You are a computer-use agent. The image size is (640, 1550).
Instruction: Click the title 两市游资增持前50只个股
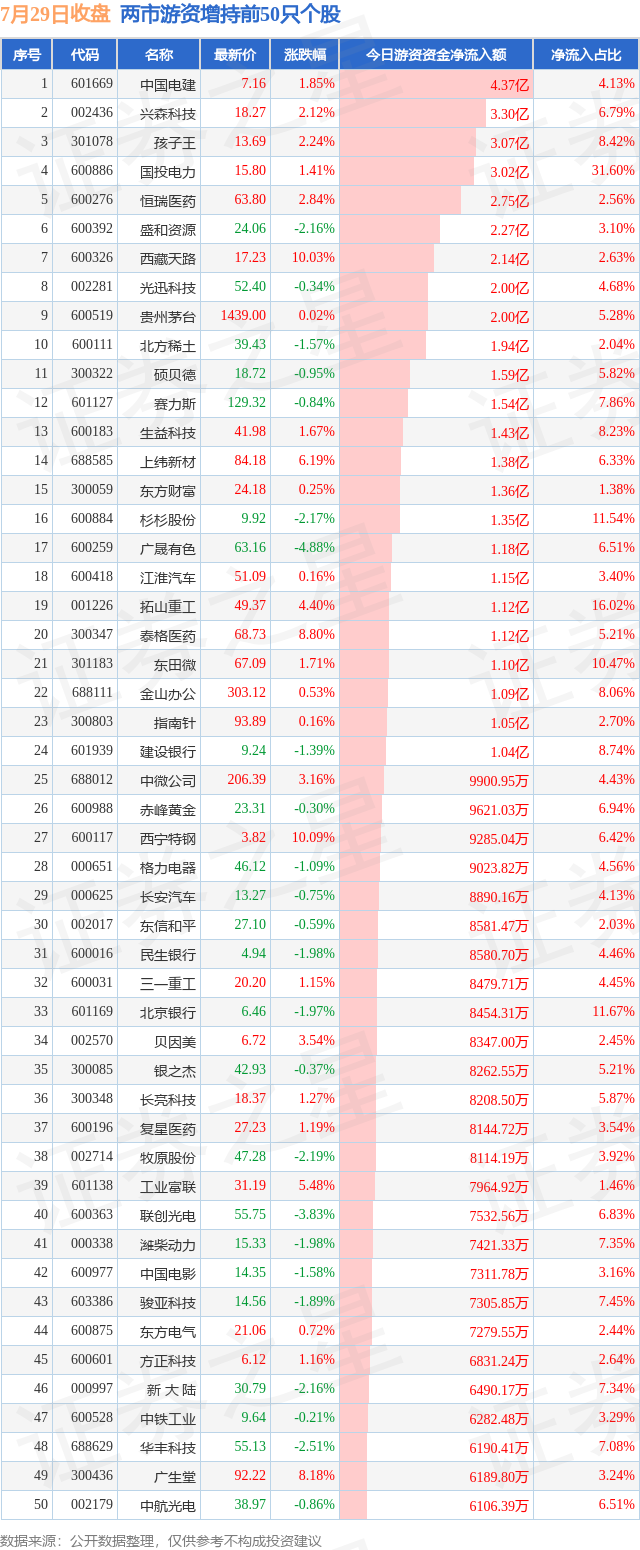coord(230,15)
